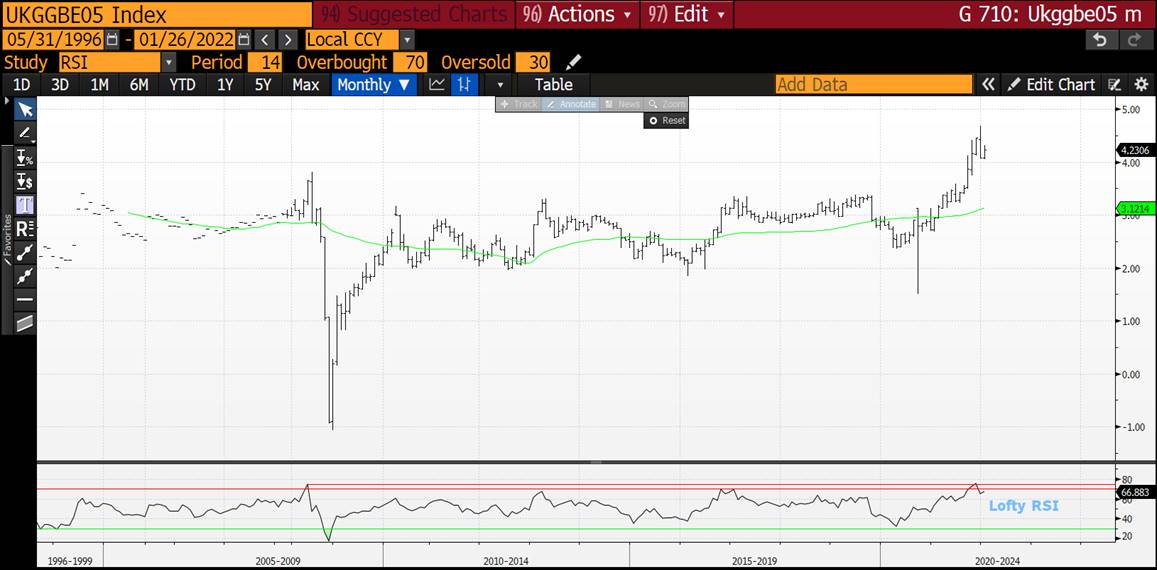This screenshot has height=570, width=1157.
Task: Click the 3.1214 moving average label
Action: click(x=1136, y=208)
